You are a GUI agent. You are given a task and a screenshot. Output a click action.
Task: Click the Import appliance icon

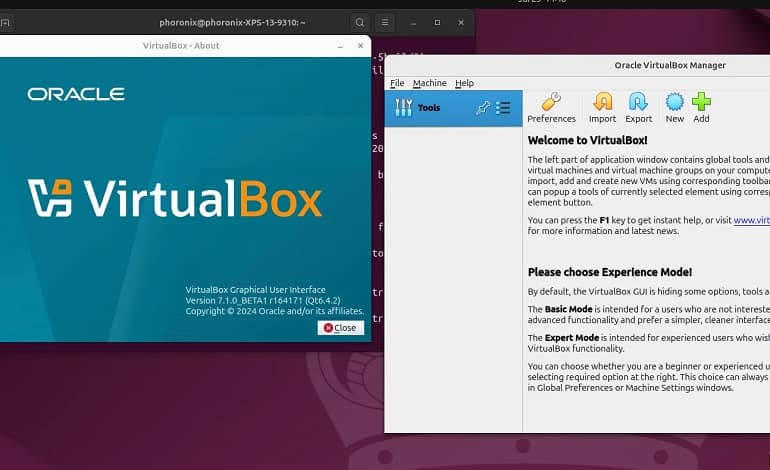point(603,102)
